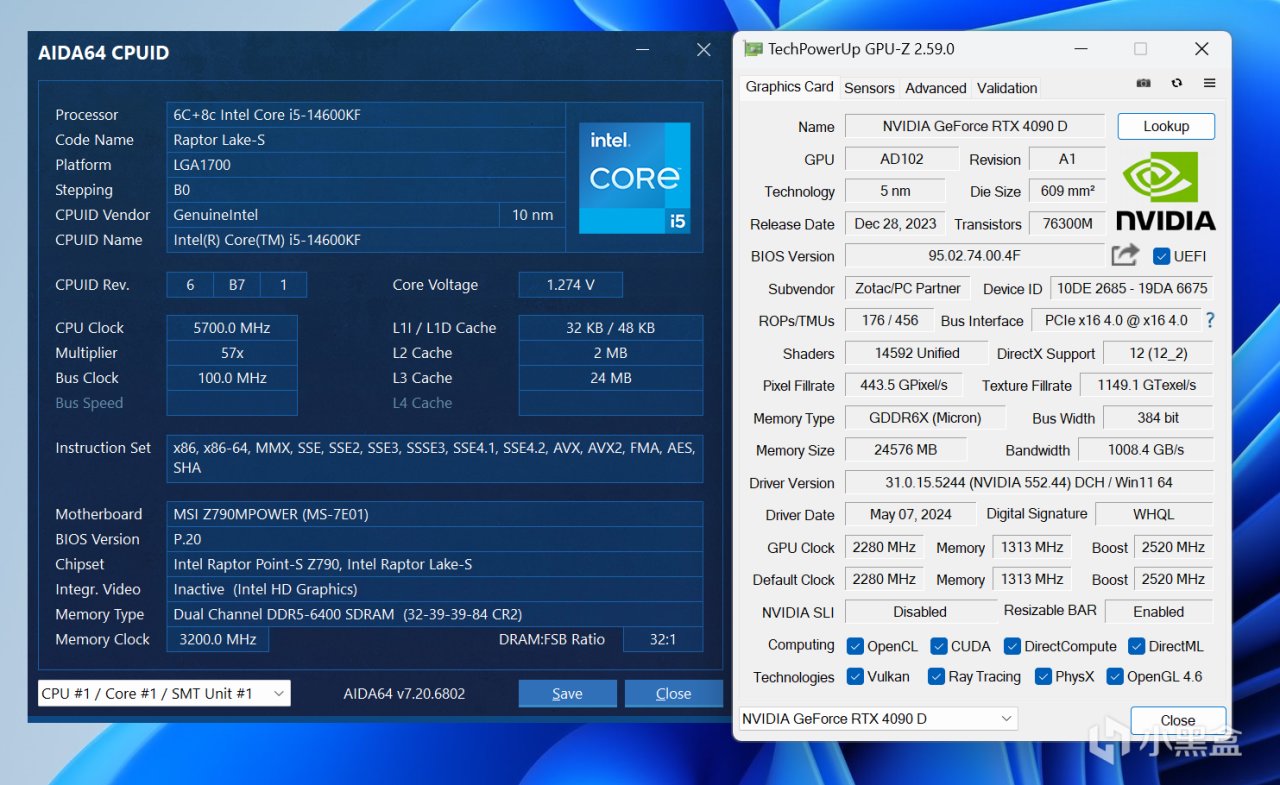Click the Code Name value Raptor Lake-S
Screen dimensions: 1280x785
point(366,140)
